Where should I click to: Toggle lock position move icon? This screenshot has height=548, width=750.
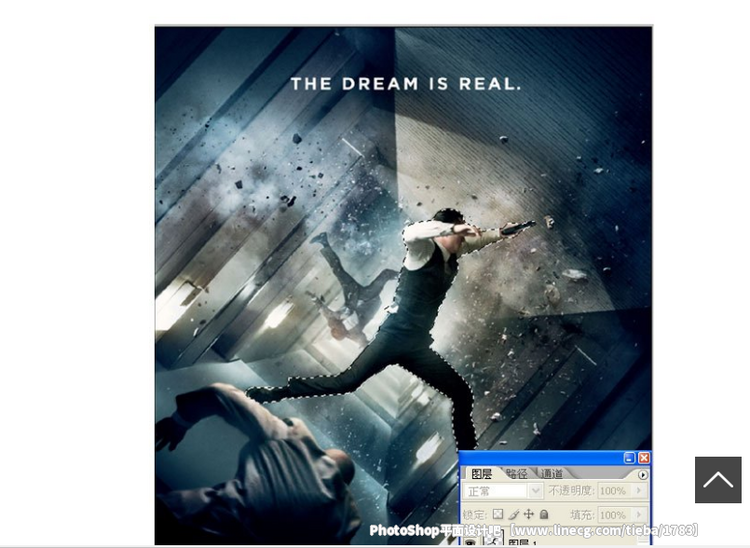coord(529,515)
